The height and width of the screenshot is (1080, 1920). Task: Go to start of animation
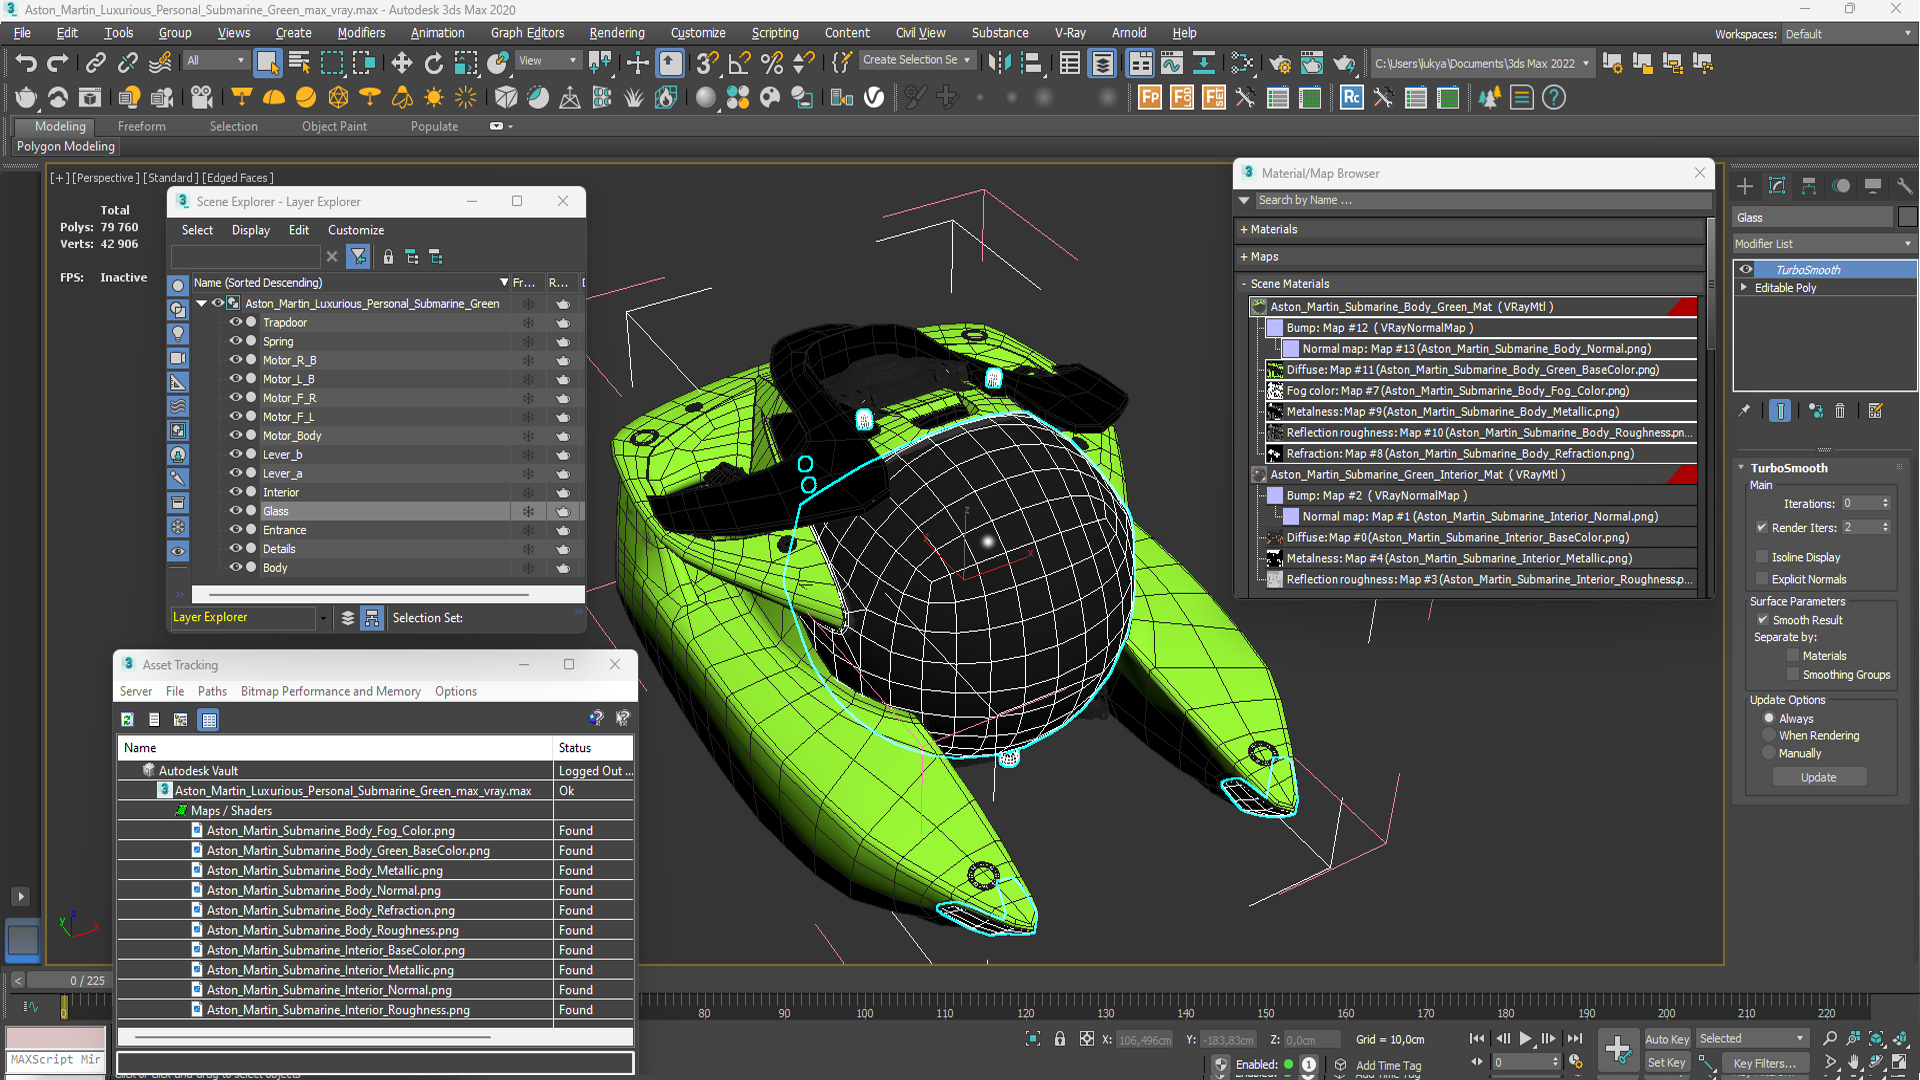pyautogui.click(x=1477, y=1039)
